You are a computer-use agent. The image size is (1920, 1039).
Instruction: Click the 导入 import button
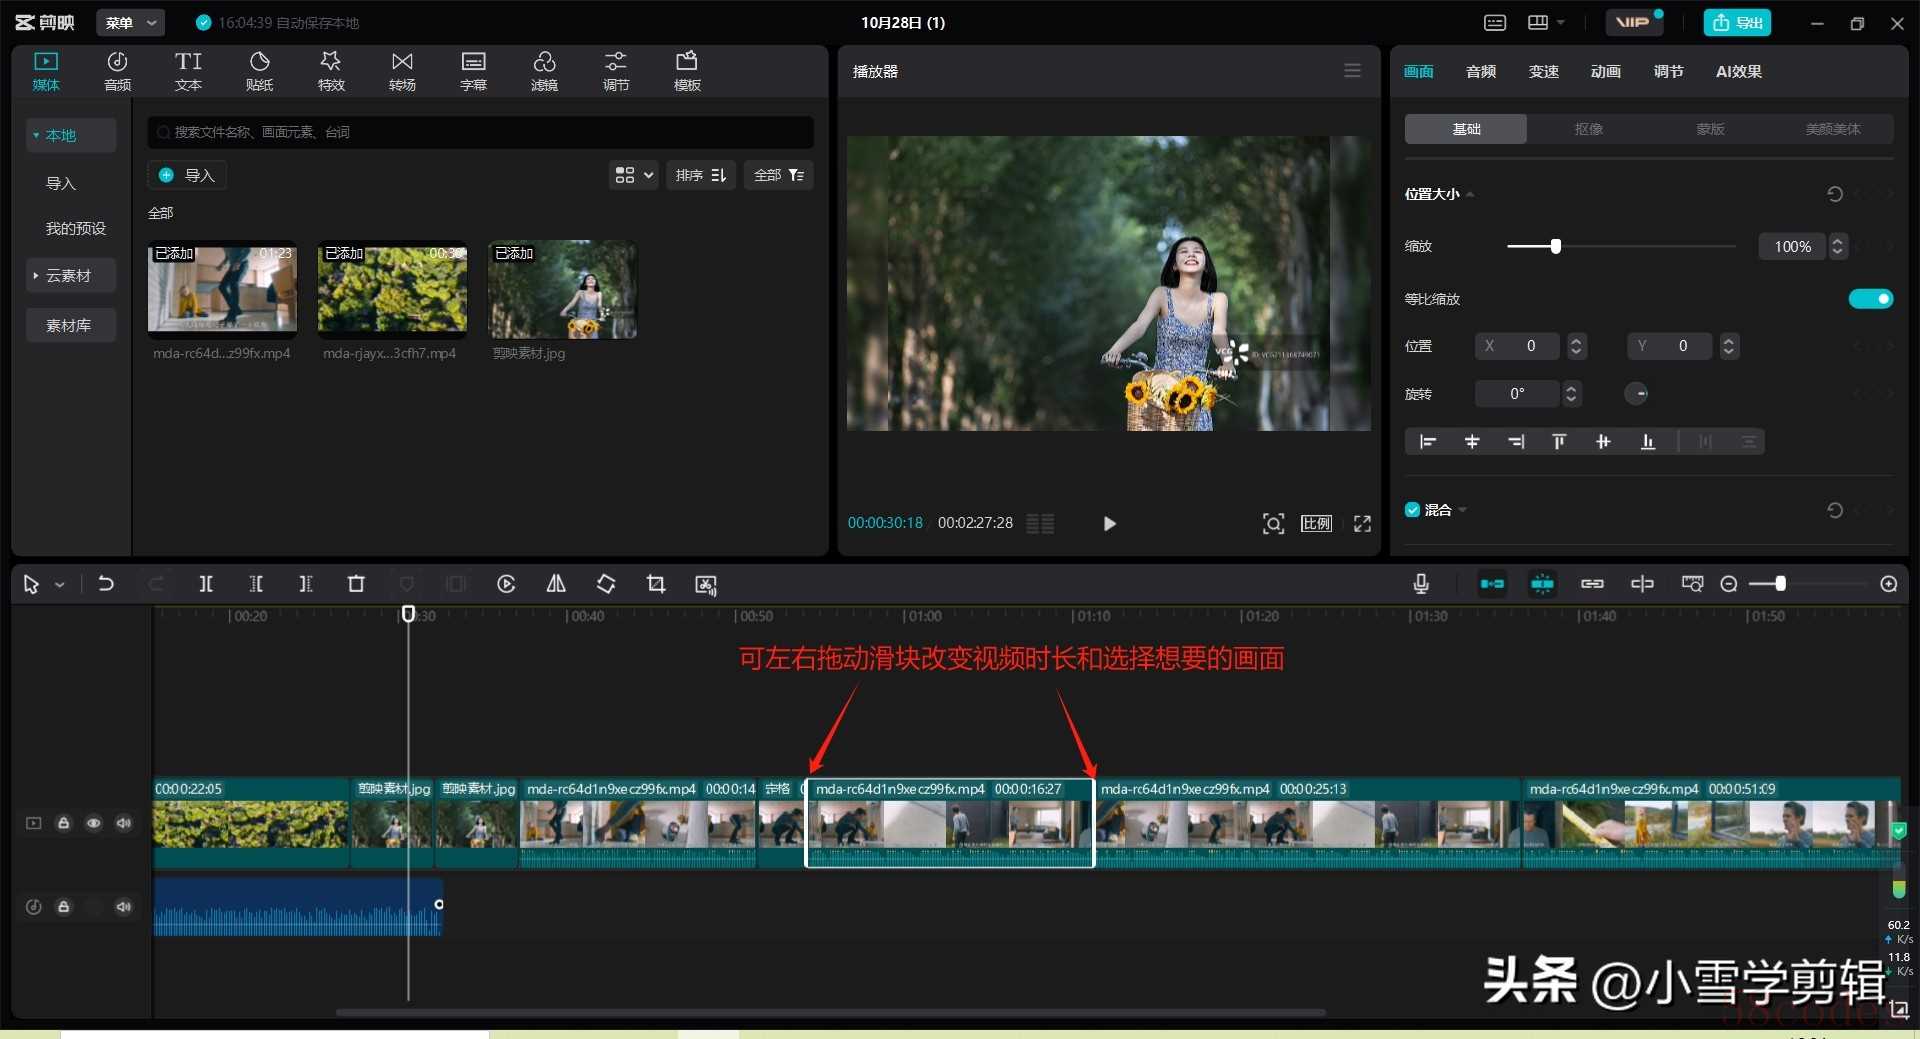tap(187, 175)
